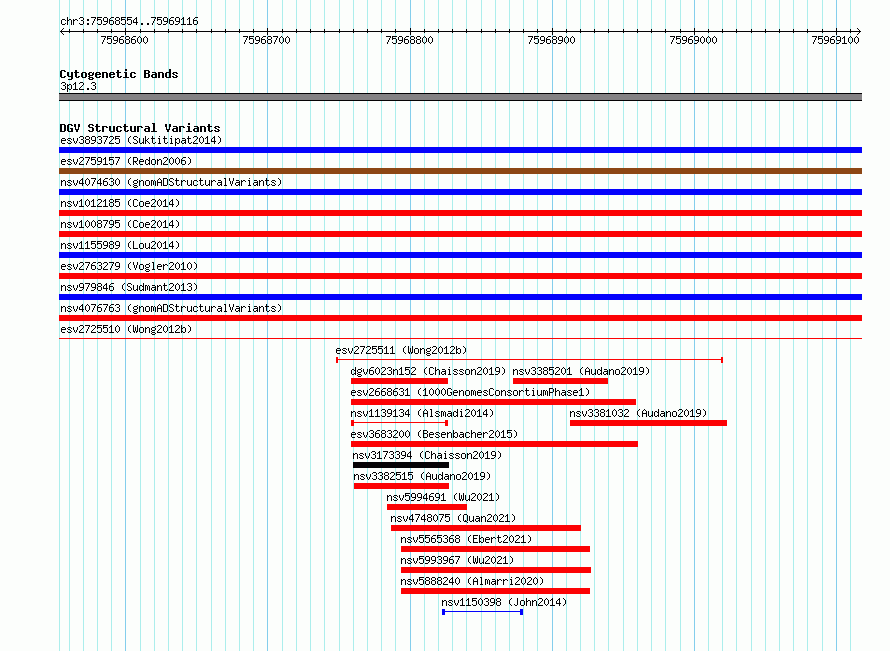Click the black nsv3173394 variant bar
Screen dimensions: 890x651
pyautogui.click(x=401, y=465)
